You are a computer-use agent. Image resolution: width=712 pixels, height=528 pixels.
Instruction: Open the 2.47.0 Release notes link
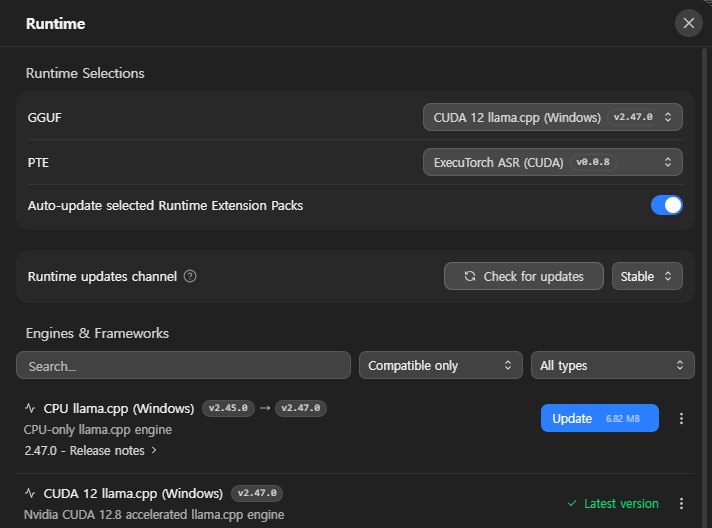[x=90, y=450]
